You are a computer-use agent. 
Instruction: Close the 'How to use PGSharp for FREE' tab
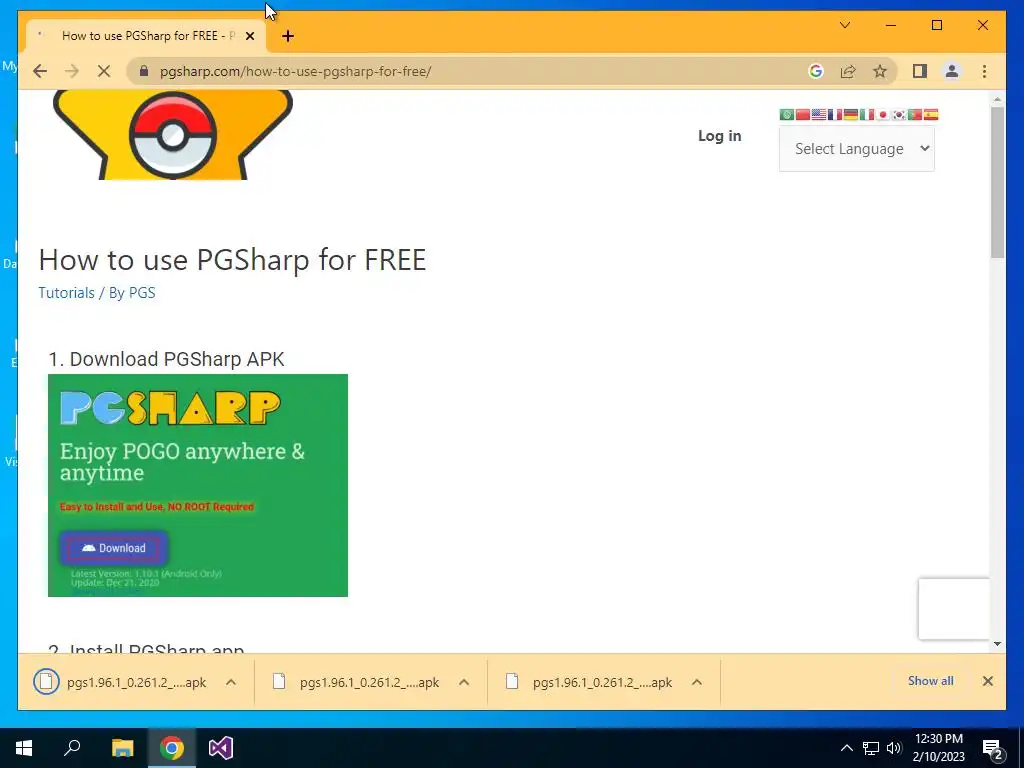249,36
